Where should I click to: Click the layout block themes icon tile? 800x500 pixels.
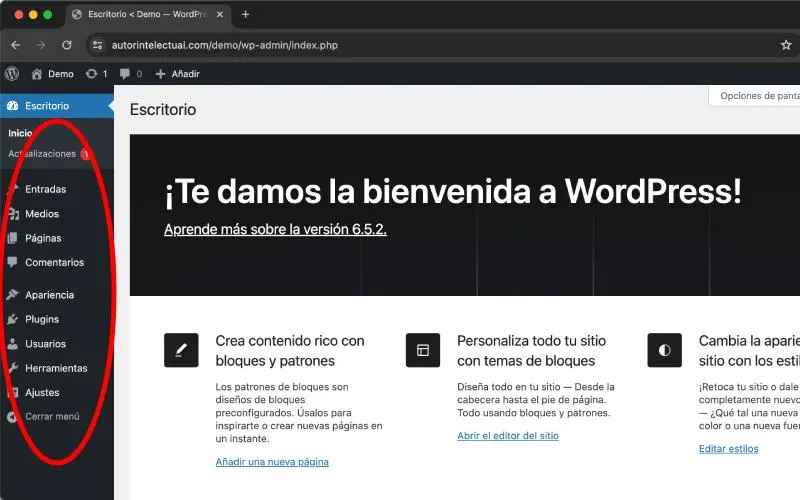[x=422, y=350]
